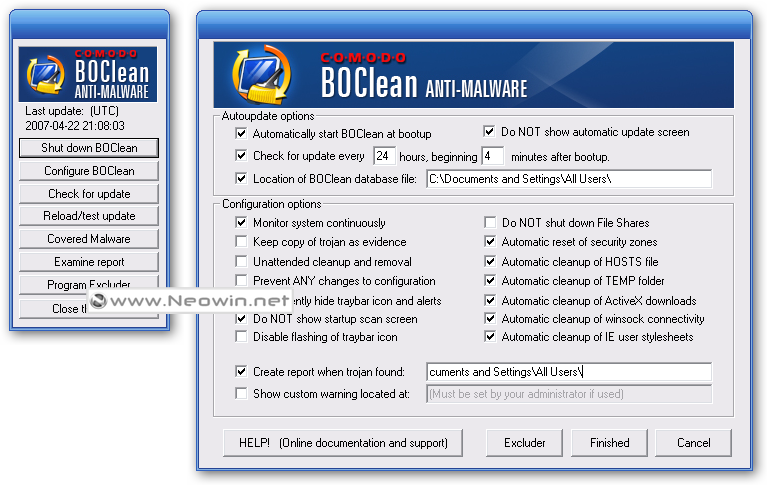The height and width of the screenshot is (487, 775).
Task: Enable Do NOT shut down File Shares
Action: pyautogui.click(x=490, y=222)
